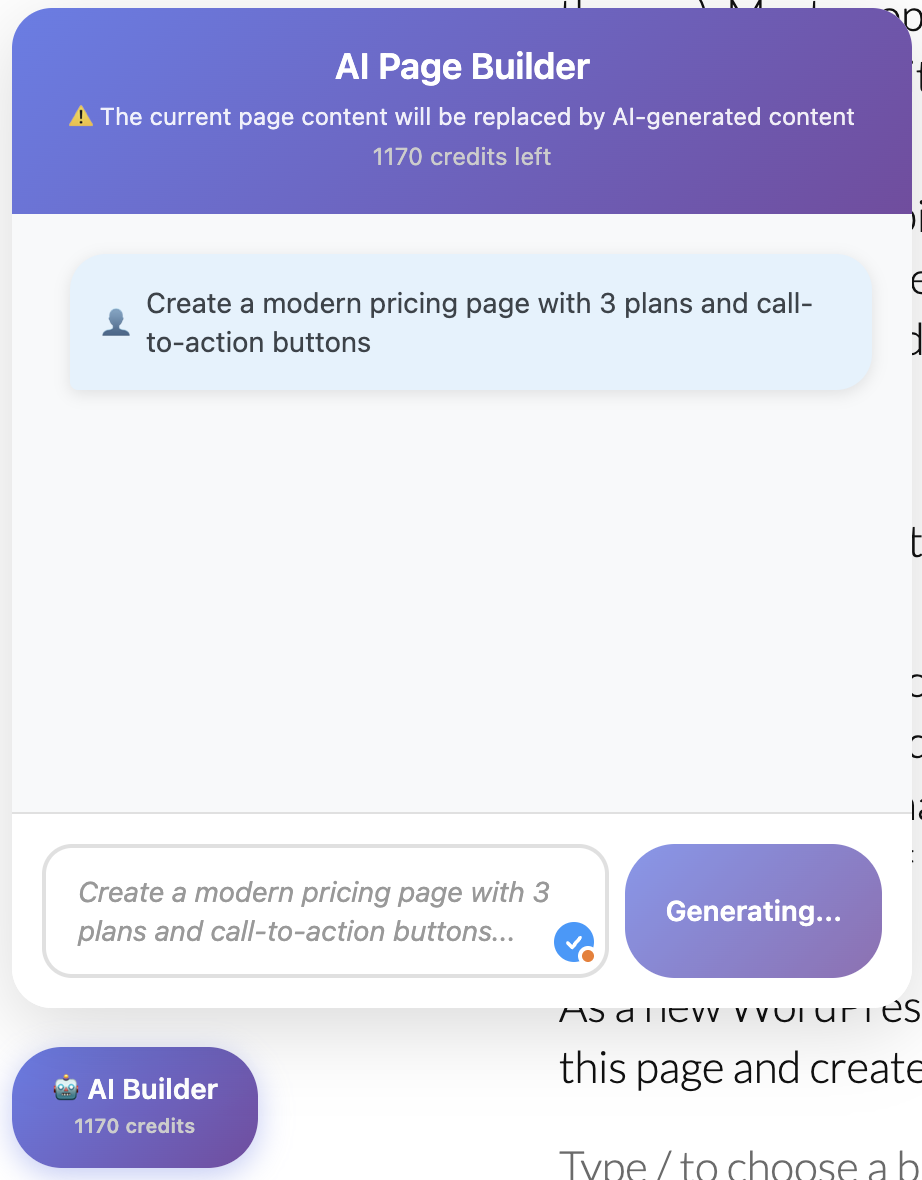Click the warning triangle icon in the header
922x1180 pixels.
pyautogui.click(x=83, y=116)
